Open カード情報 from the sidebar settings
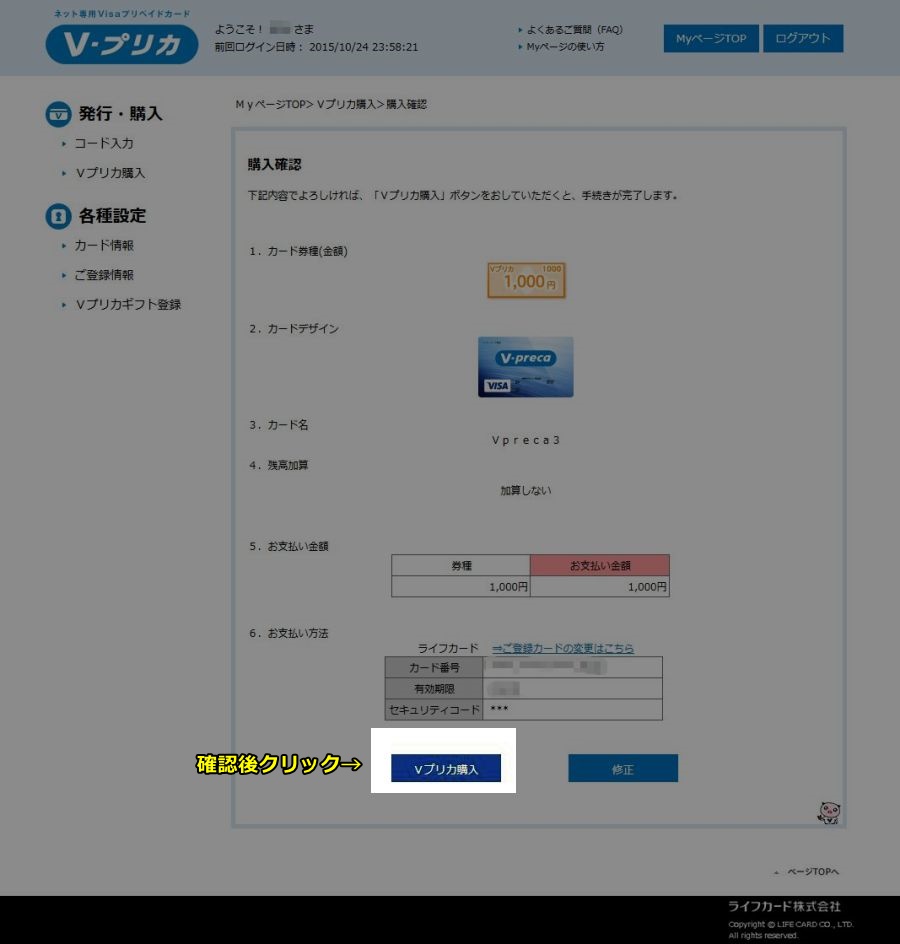This screenshot has width=900, height=944. 104,246
